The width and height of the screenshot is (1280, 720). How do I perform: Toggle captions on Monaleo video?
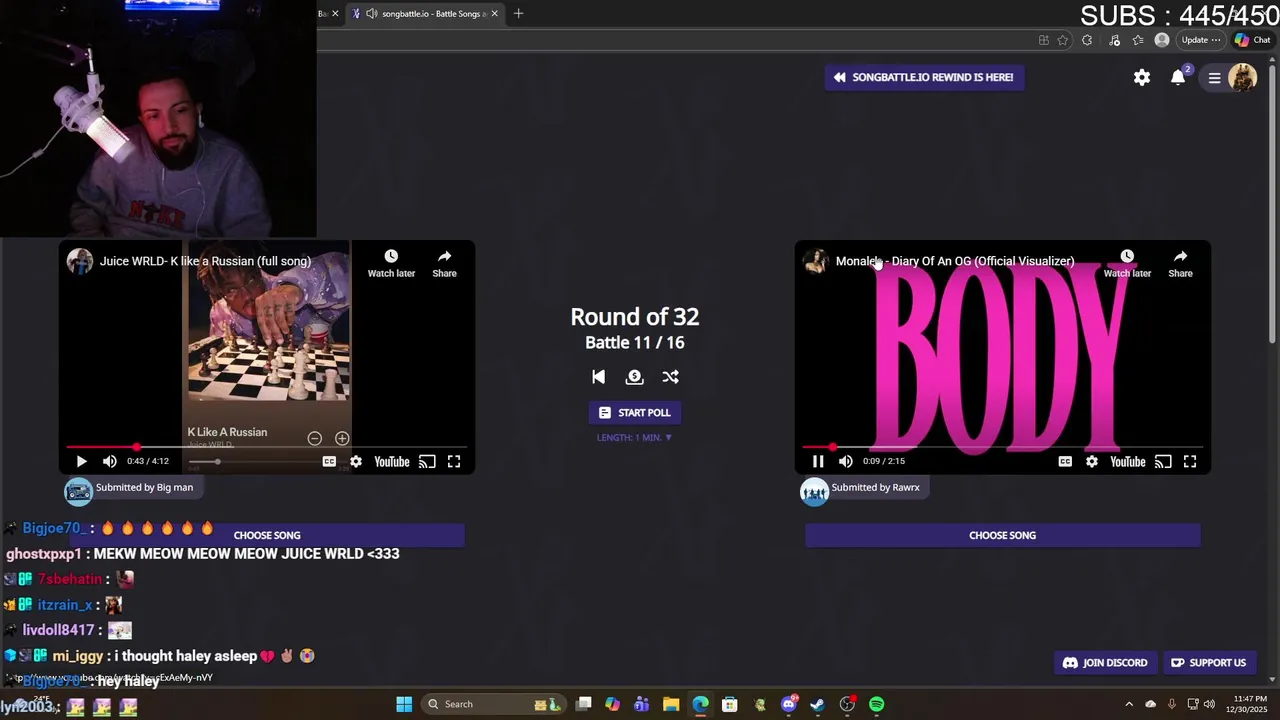click(1065, 461)
